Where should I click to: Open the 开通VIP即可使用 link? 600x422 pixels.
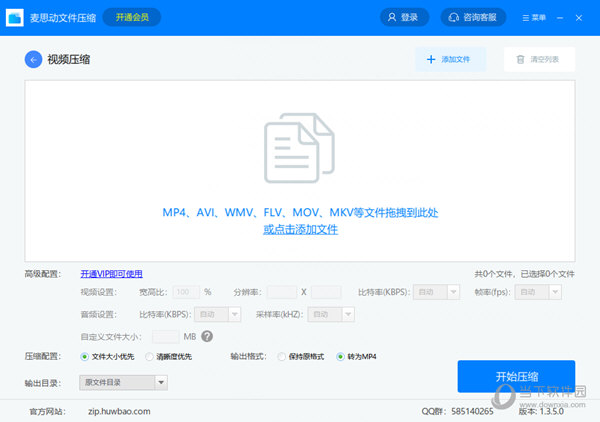tap(111, 274)
